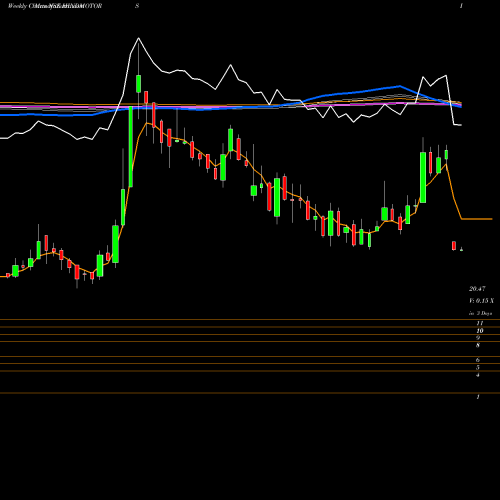
Task: Click the level label 6
Action: [478, 360]
